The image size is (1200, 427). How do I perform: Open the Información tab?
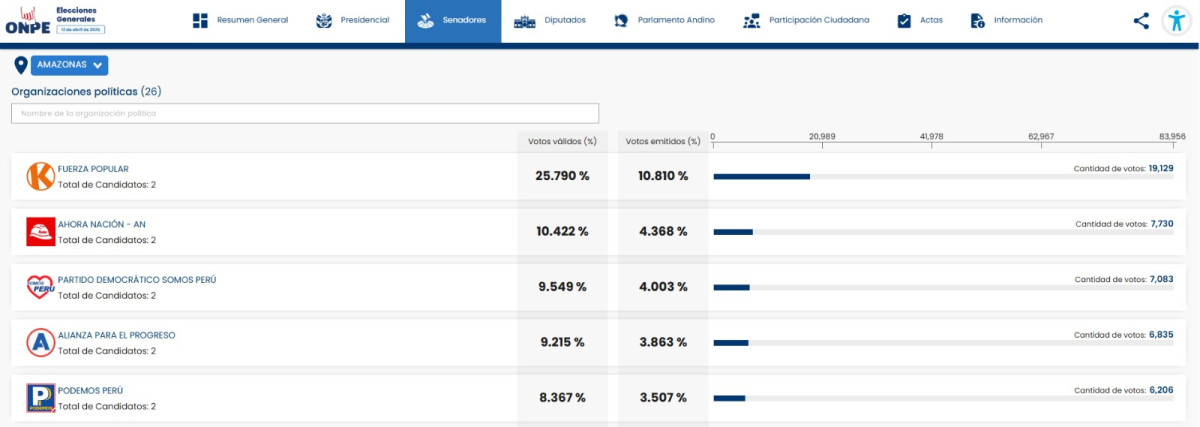(x=1008, y=20)
